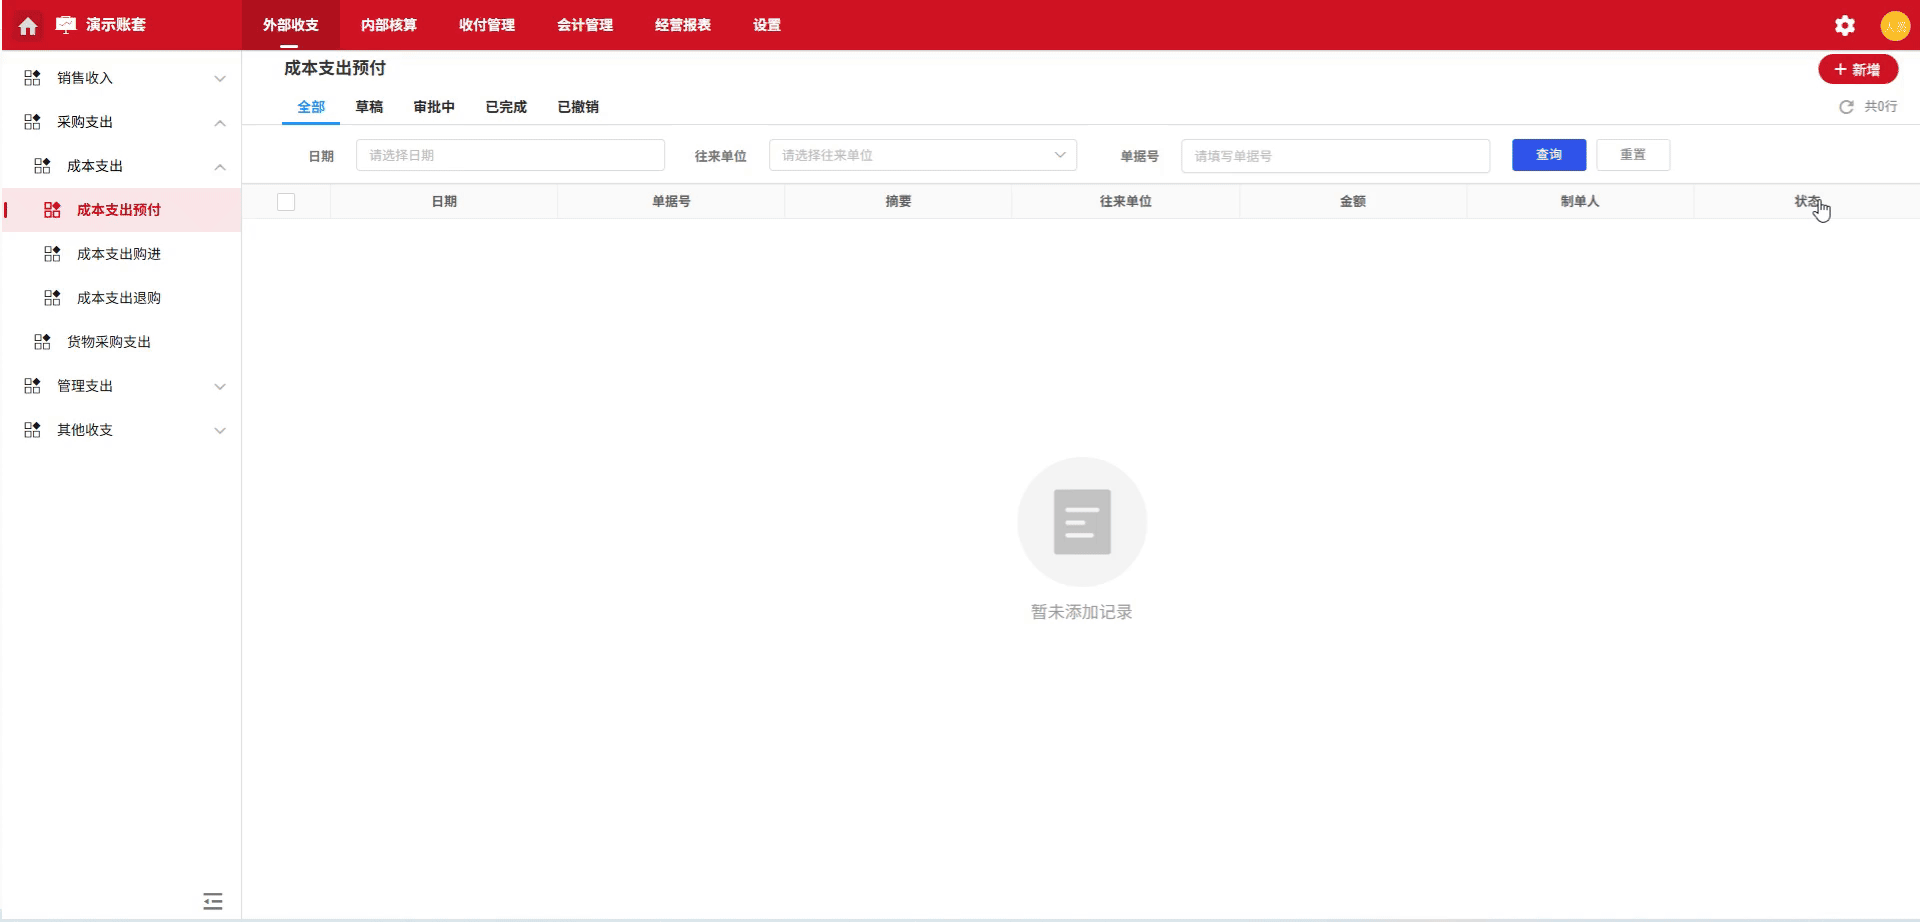The width and height of the screenshot is (1920, 922).
Task: Click the 货物采购支出 module icon
Action: pyautogui.click(x=41, y=341)
